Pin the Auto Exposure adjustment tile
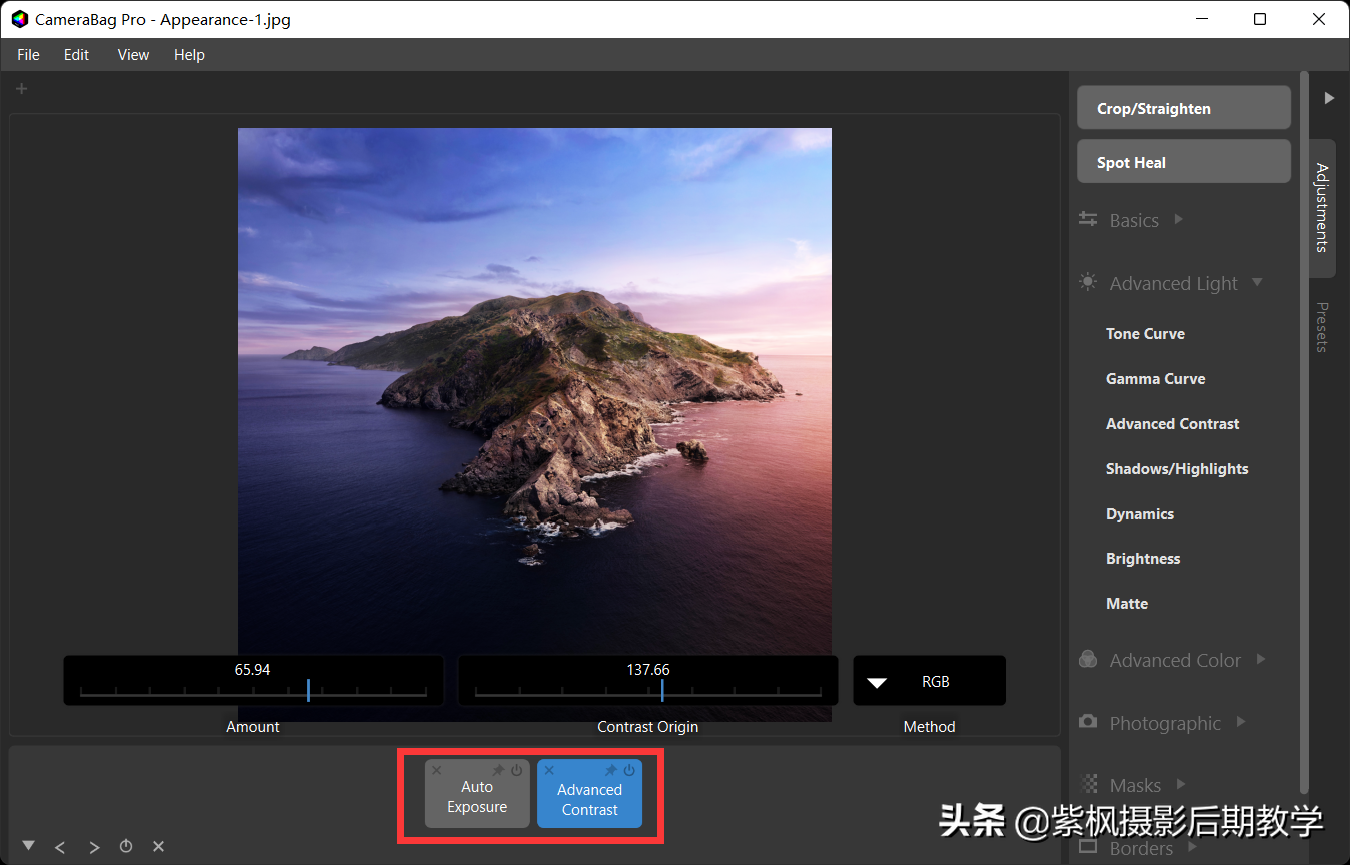Screen dimensions: 1350x865 pyautogui.click(x=498, y=770)
